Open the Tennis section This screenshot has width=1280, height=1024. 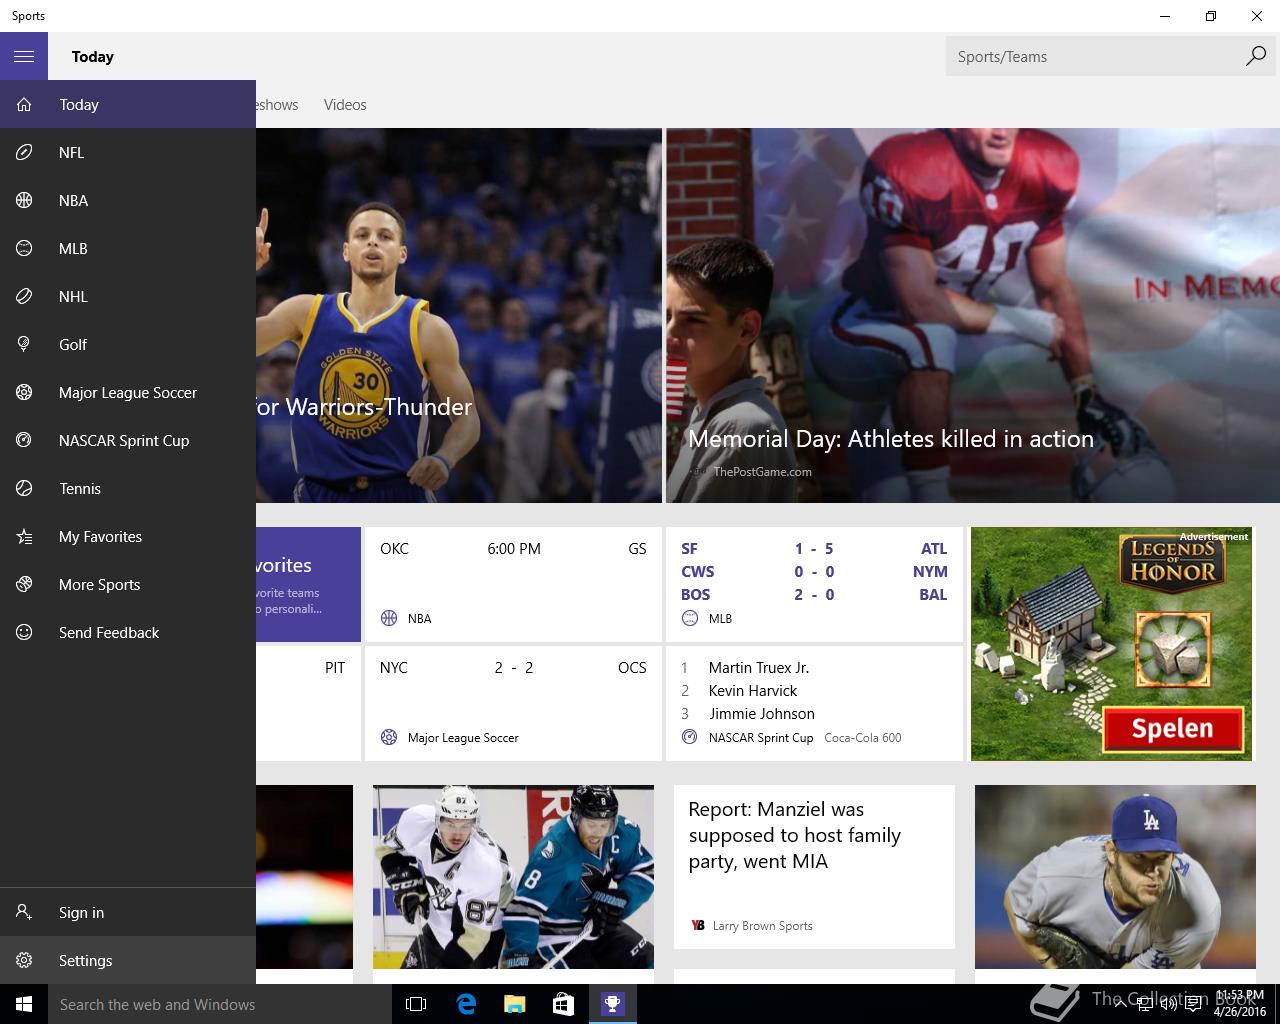point(128,488)
